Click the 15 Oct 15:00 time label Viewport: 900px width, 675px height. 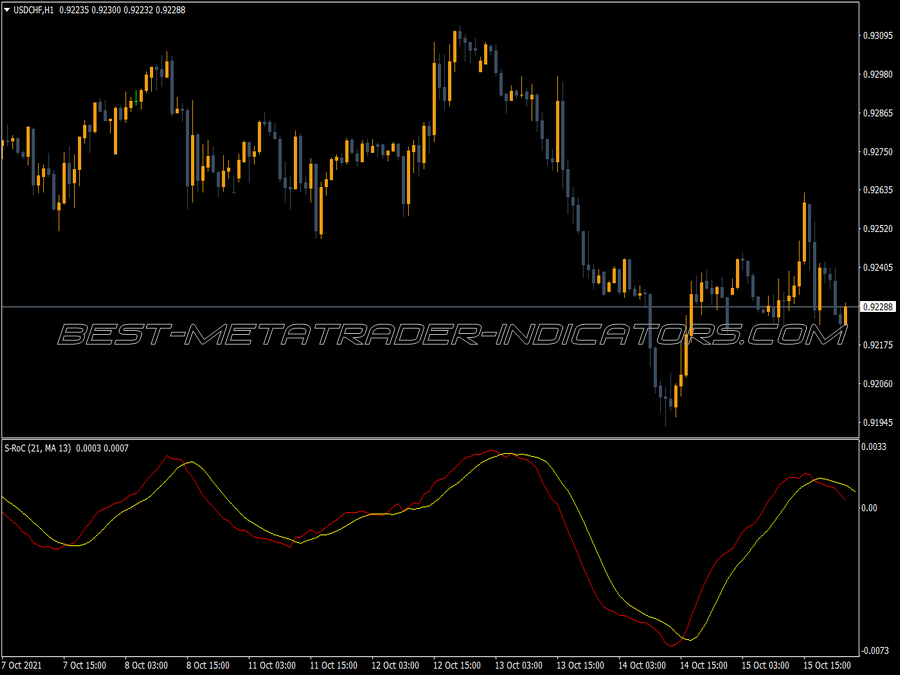tap(827, 666)
